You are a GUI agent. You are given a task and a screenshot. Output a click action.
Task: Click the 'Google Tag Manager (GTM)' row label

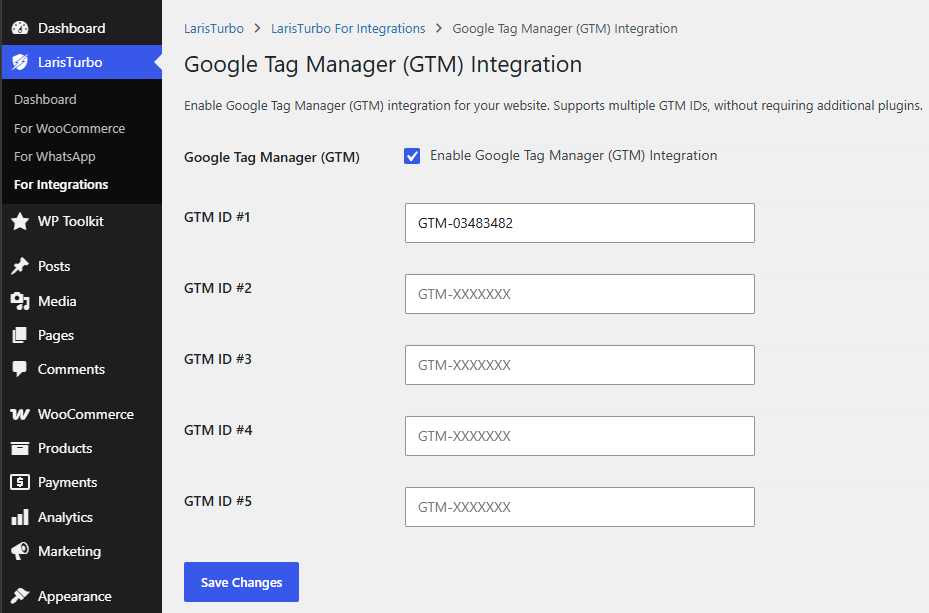[272, 157]
